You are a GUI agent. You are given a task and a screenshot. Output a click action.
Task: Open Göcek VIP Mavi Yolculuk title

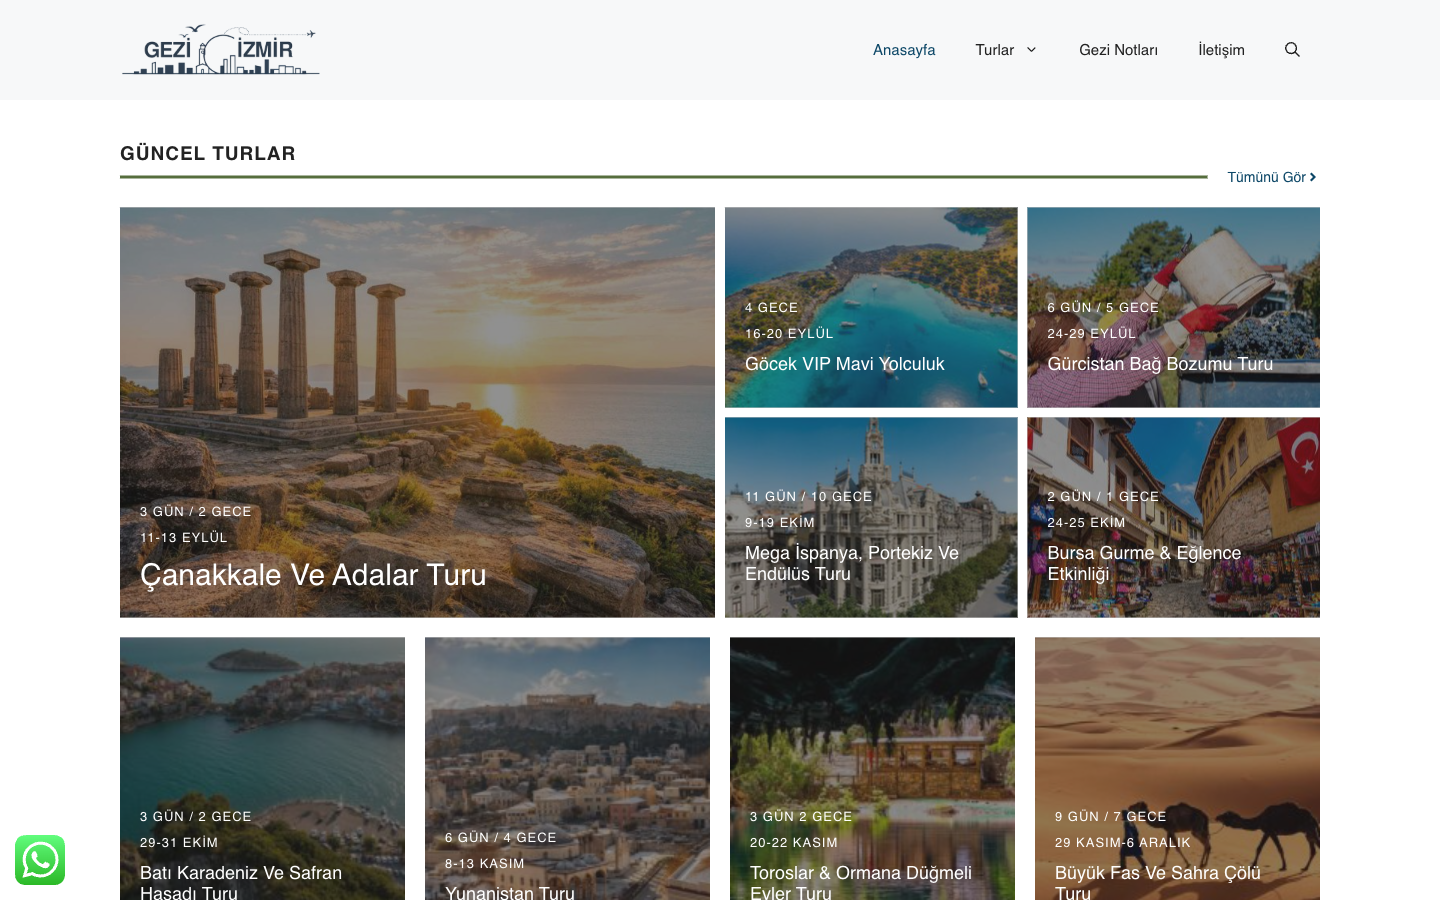(844, 364)
